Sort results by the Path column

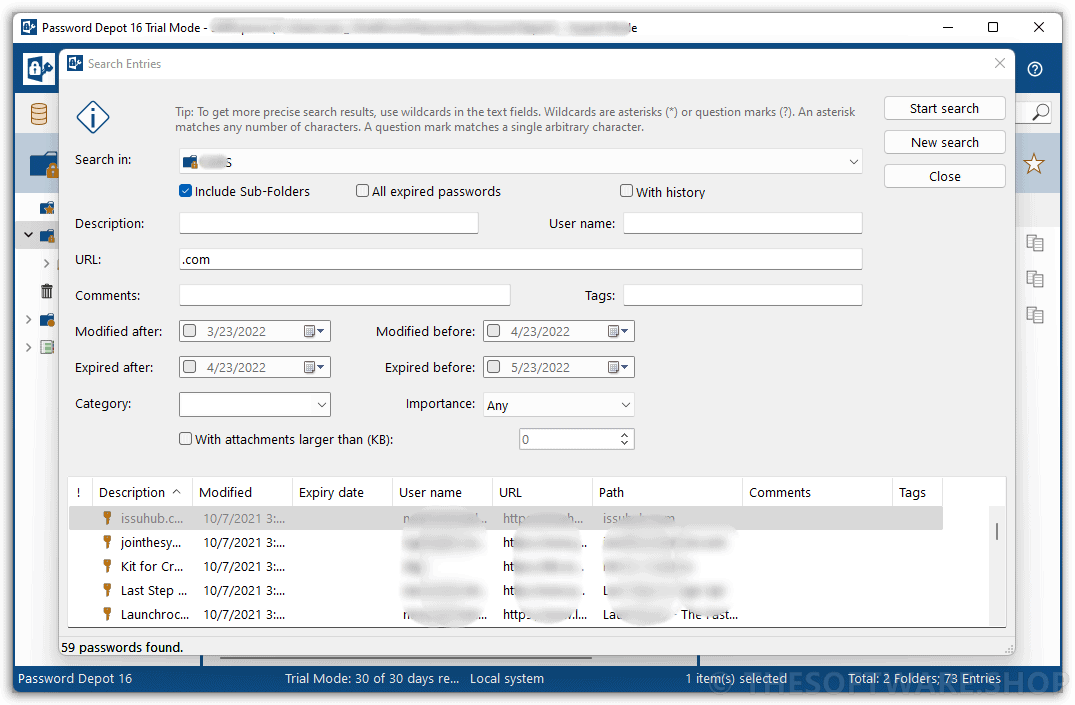click(668, 492)
